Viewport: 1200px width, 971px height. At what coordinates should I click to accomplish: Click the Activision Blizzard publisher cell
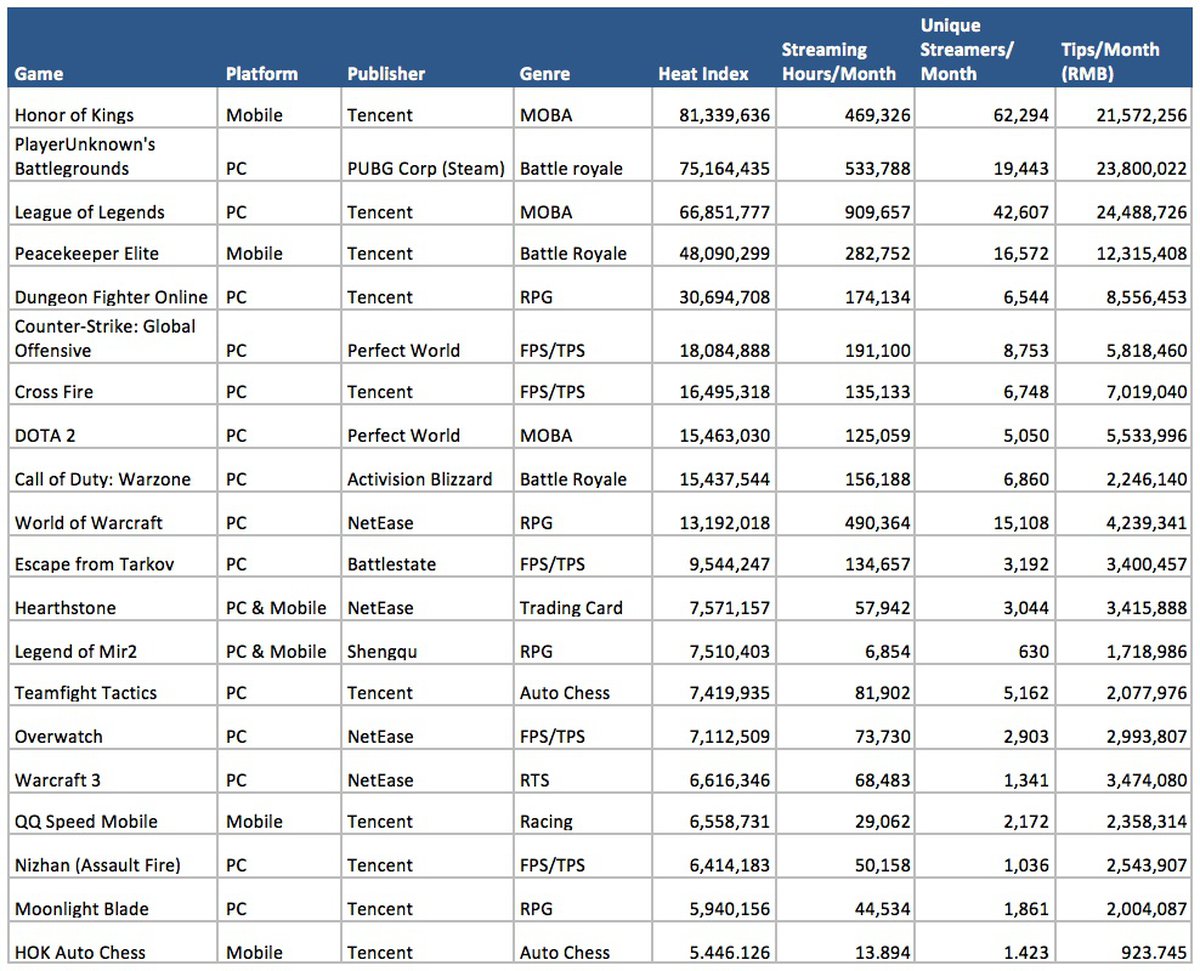pyautogui.click(x=419, y=479)
